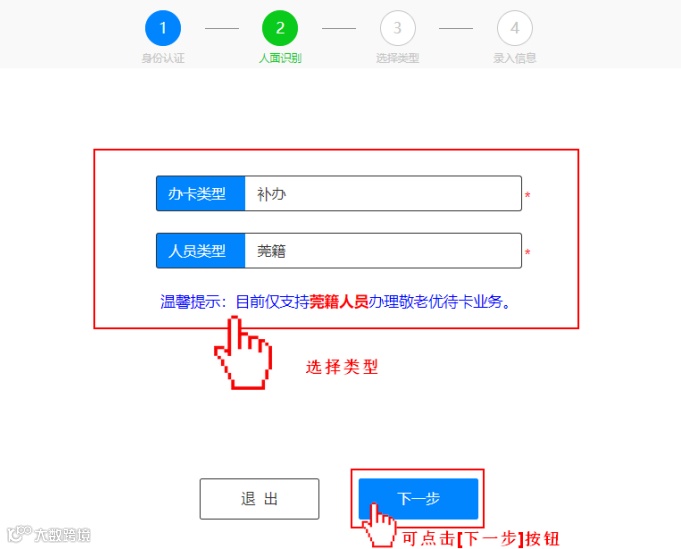Image resolution: width=681 pixels, height=549 pixels.
Task: Click the red 选择类型 annotation text
Action: (x=342, y=367)
